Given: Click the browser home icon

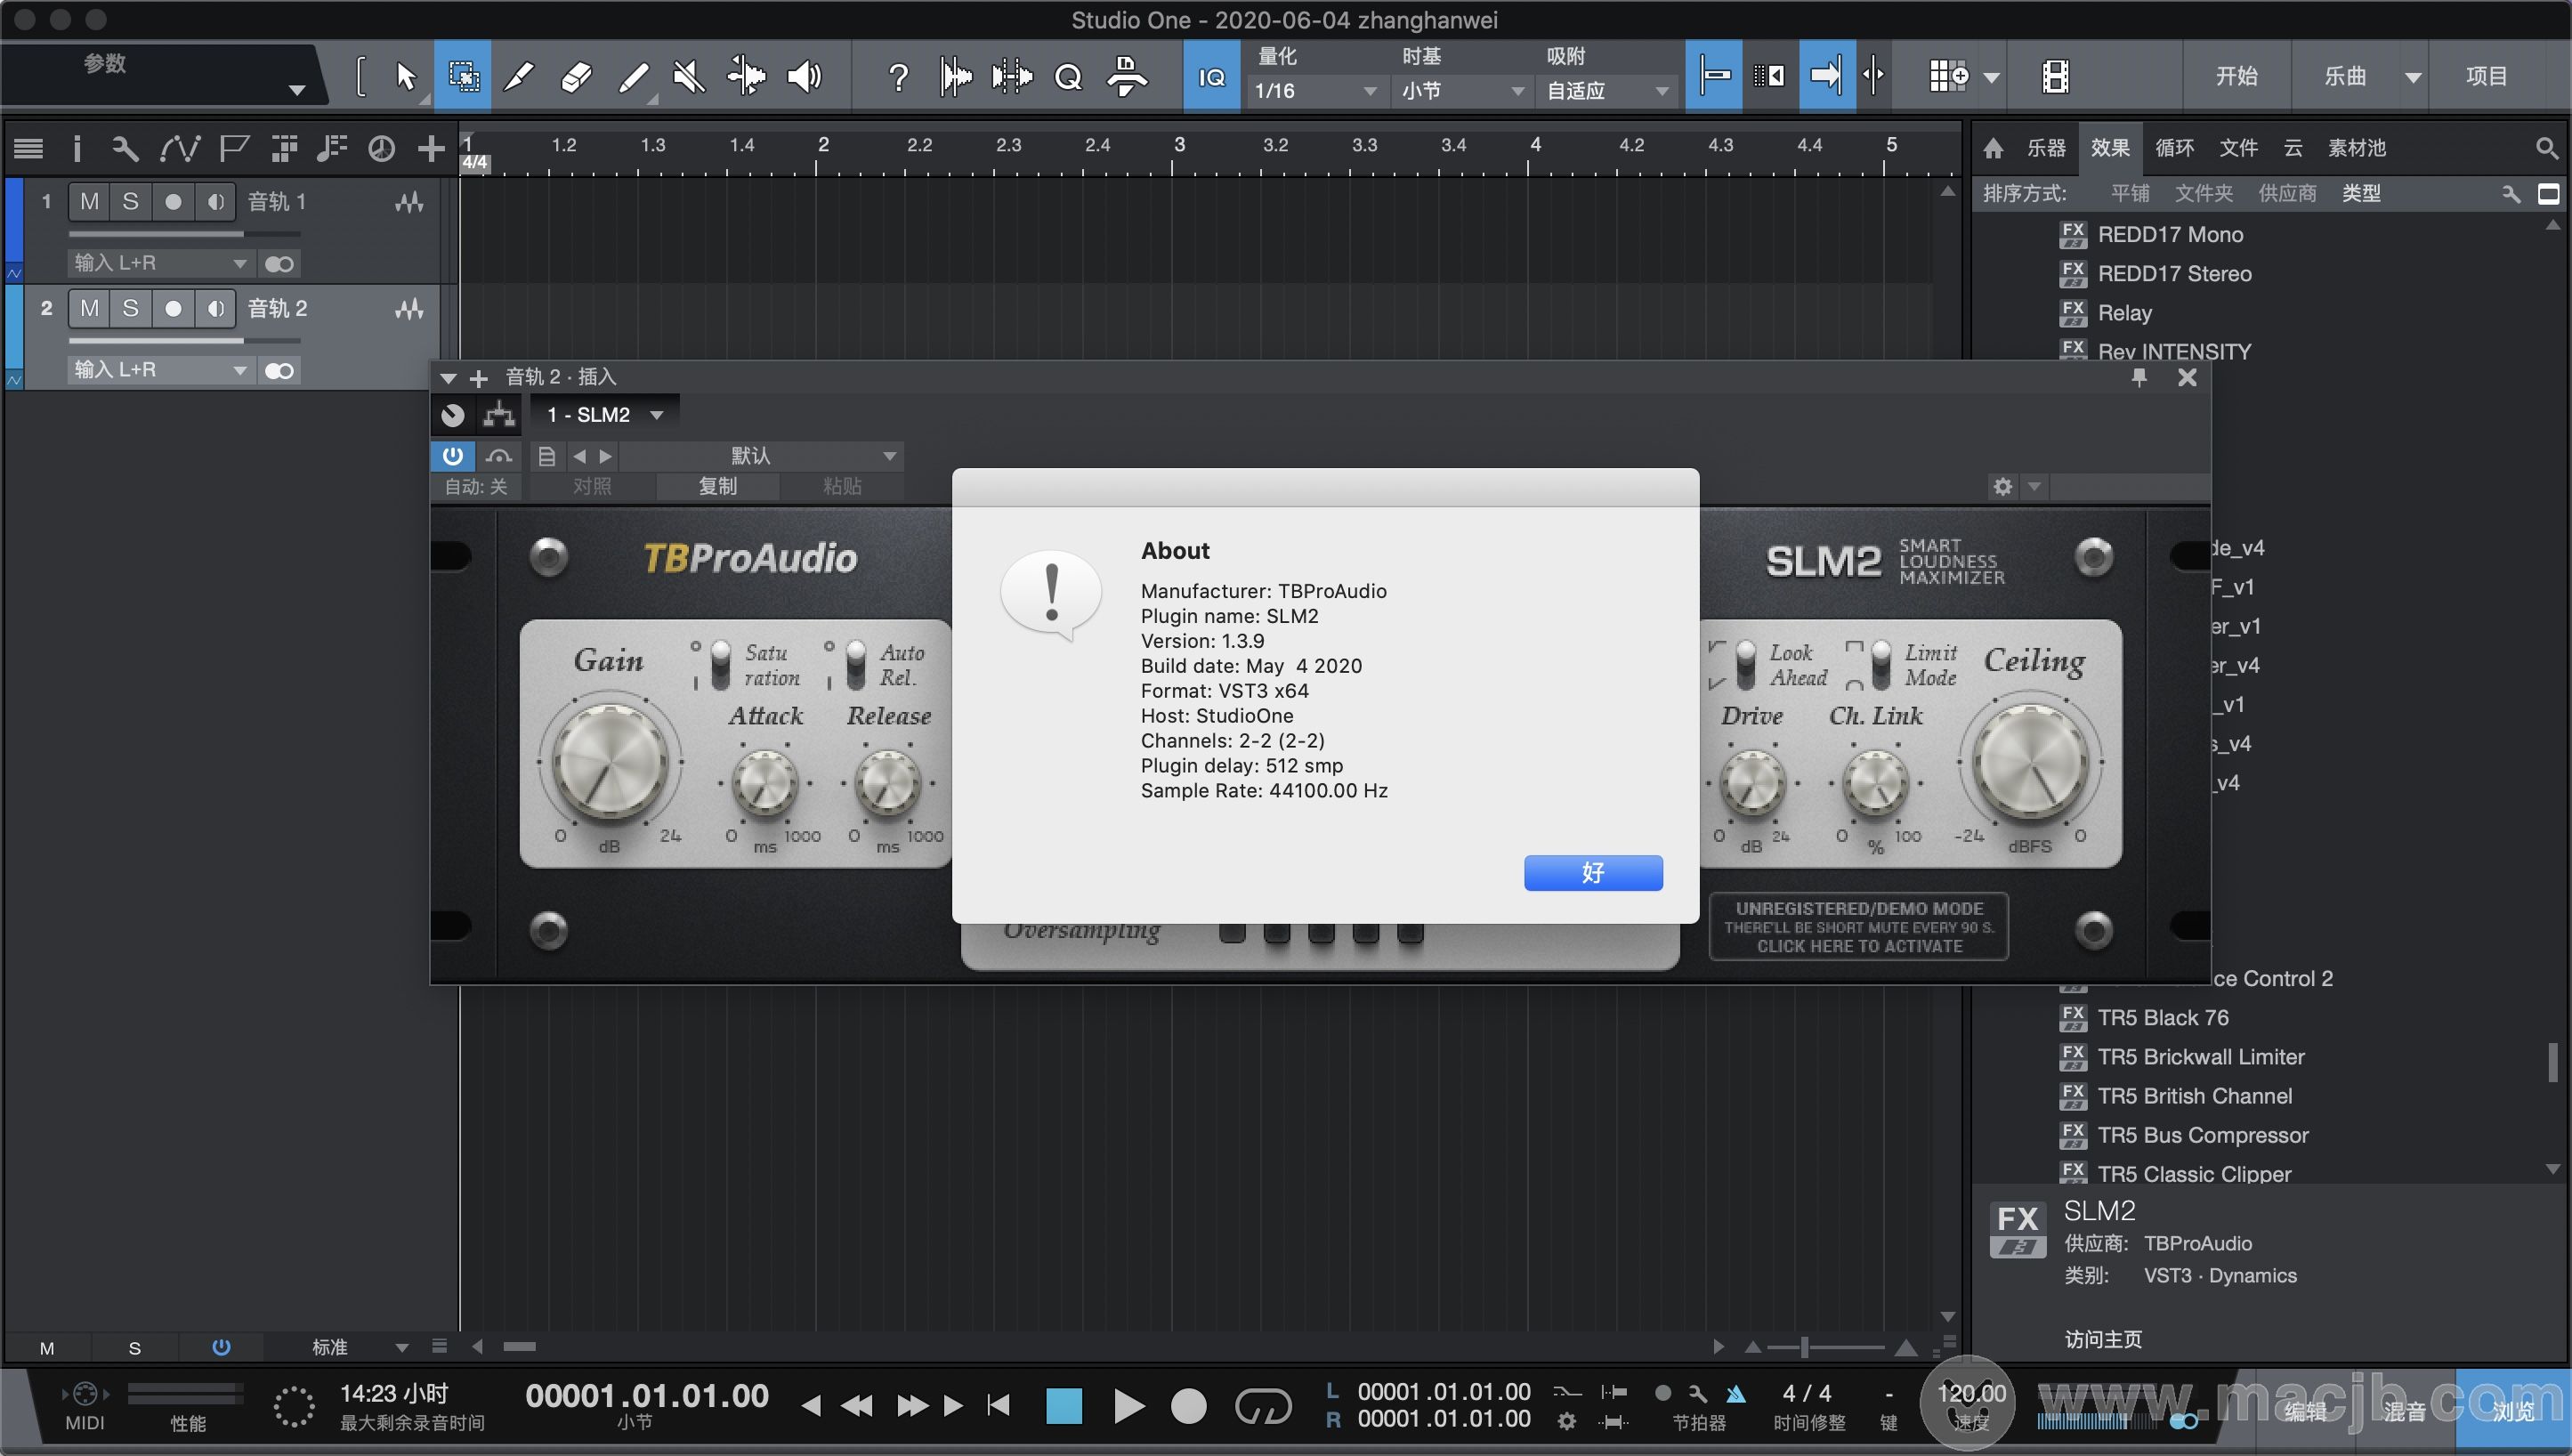Looking at the screenshot, I should [1993, 149].
